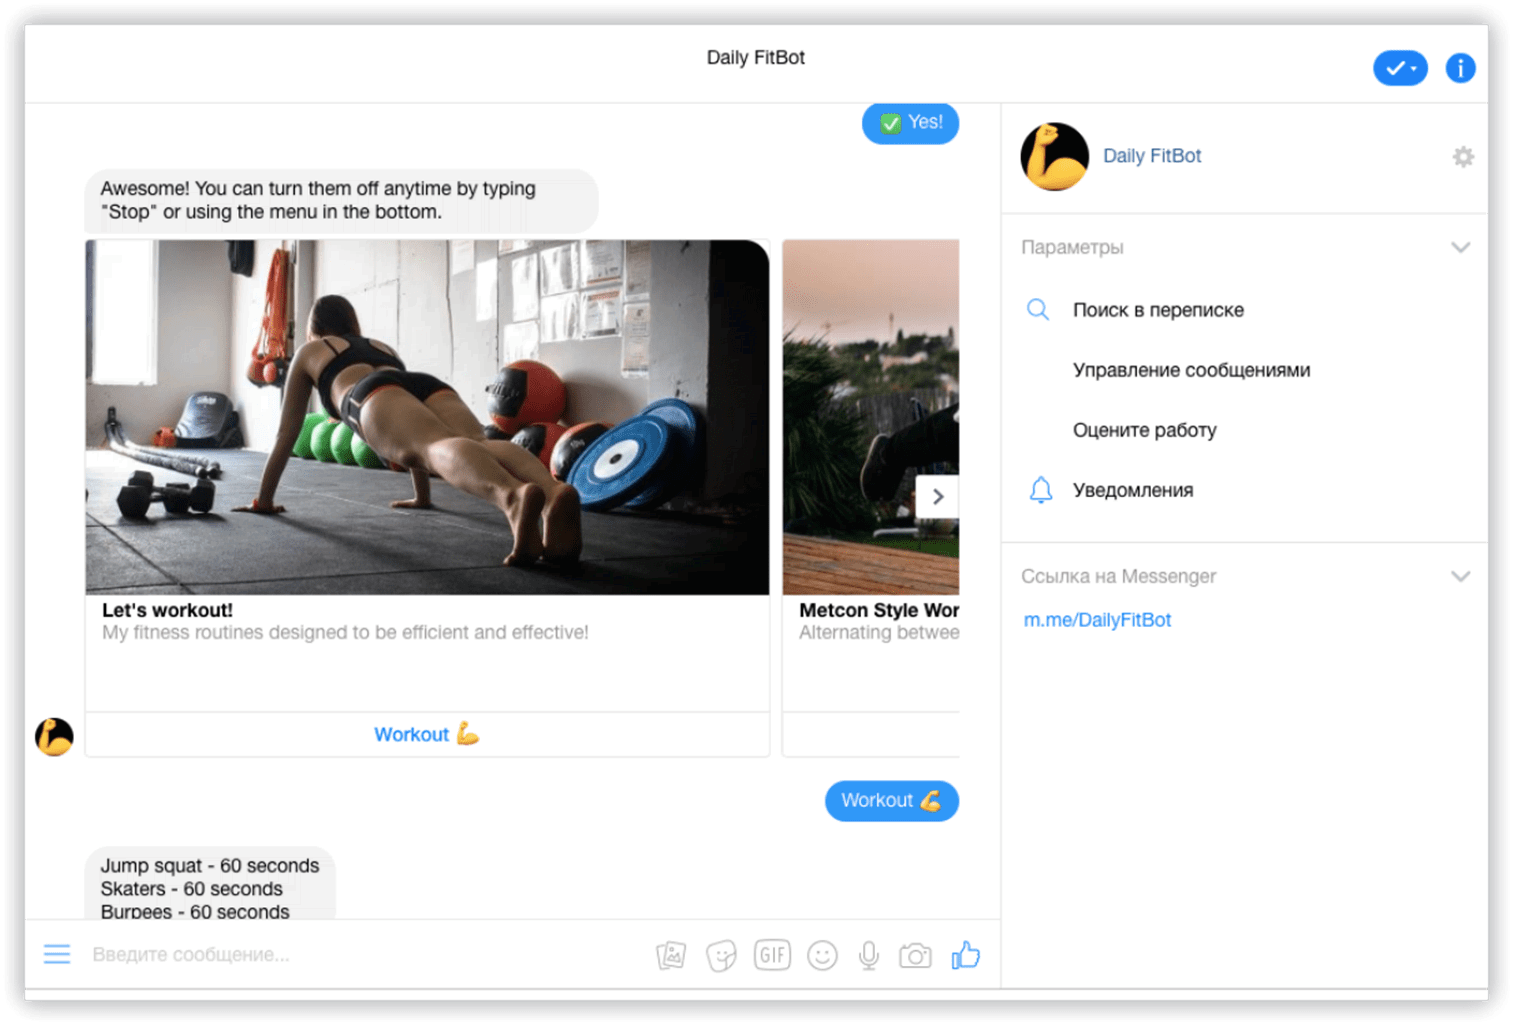Click the sent 'Workout' message bubble
Viewport: 1513px width, 1025px height.
tap(891, 800)
